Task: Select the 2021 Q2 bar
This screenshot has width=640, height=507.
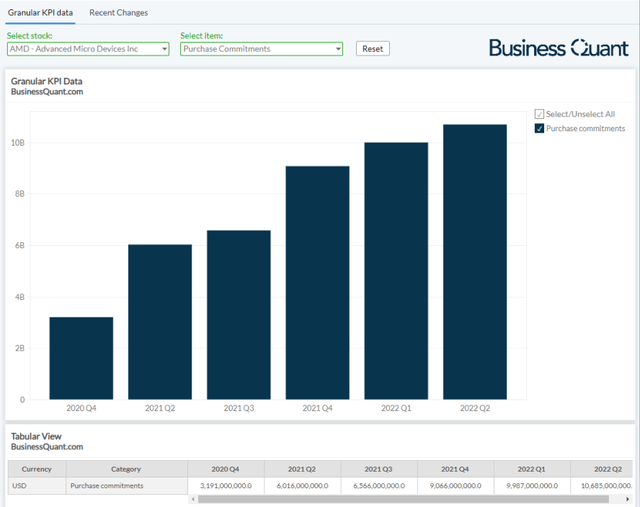Action: (160, 322)
